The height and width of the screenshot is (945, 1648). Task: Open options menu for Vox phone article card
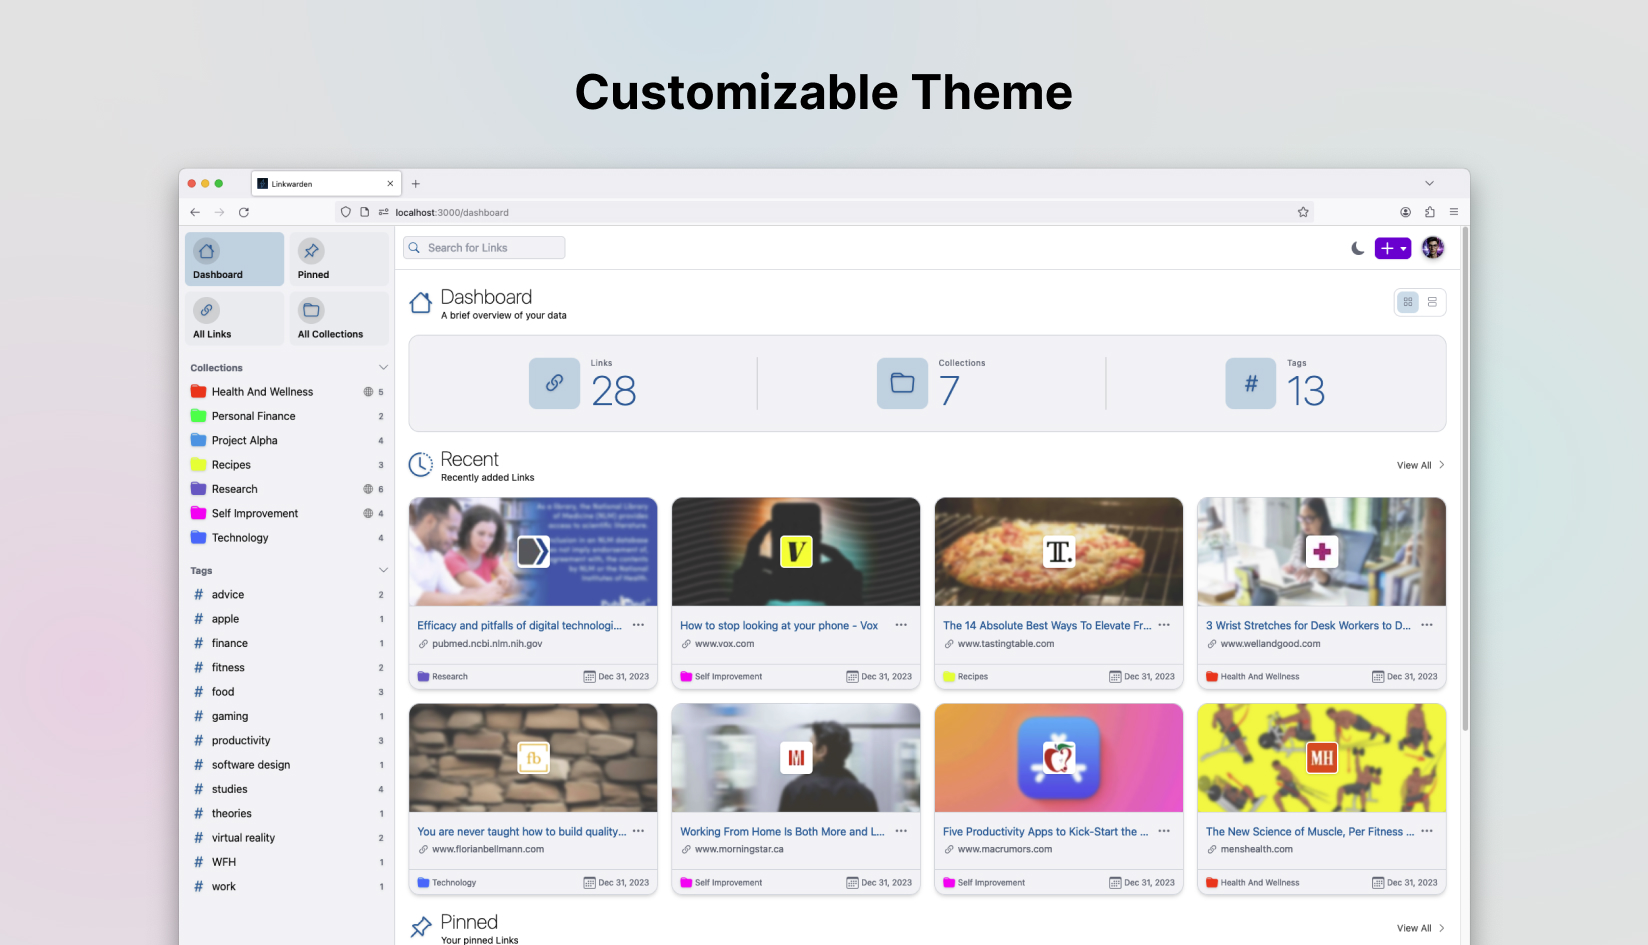point(901,625)
